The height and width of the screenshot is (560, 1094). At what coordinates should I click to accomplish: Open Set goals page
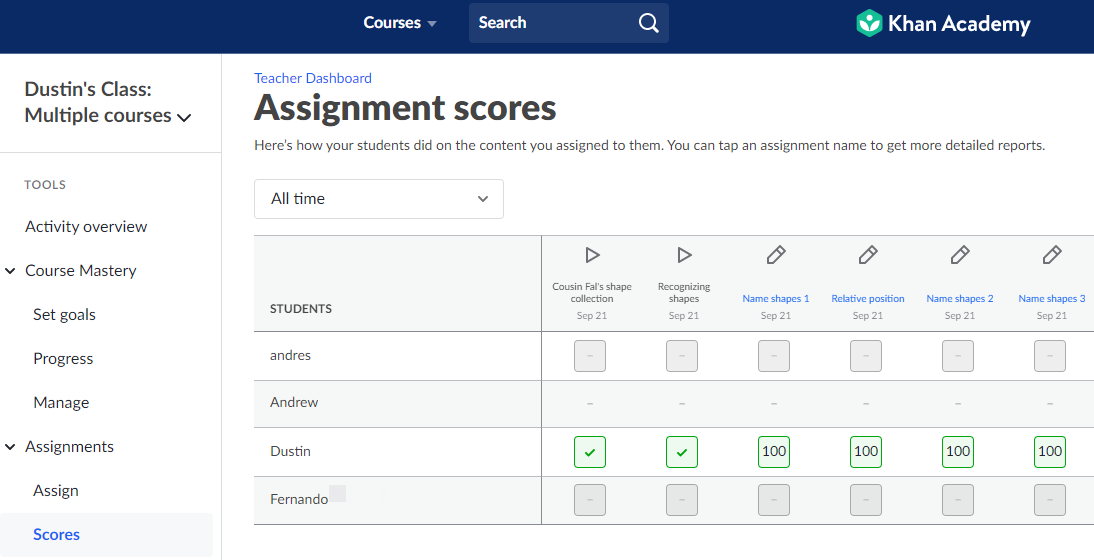tap(64, 315)
